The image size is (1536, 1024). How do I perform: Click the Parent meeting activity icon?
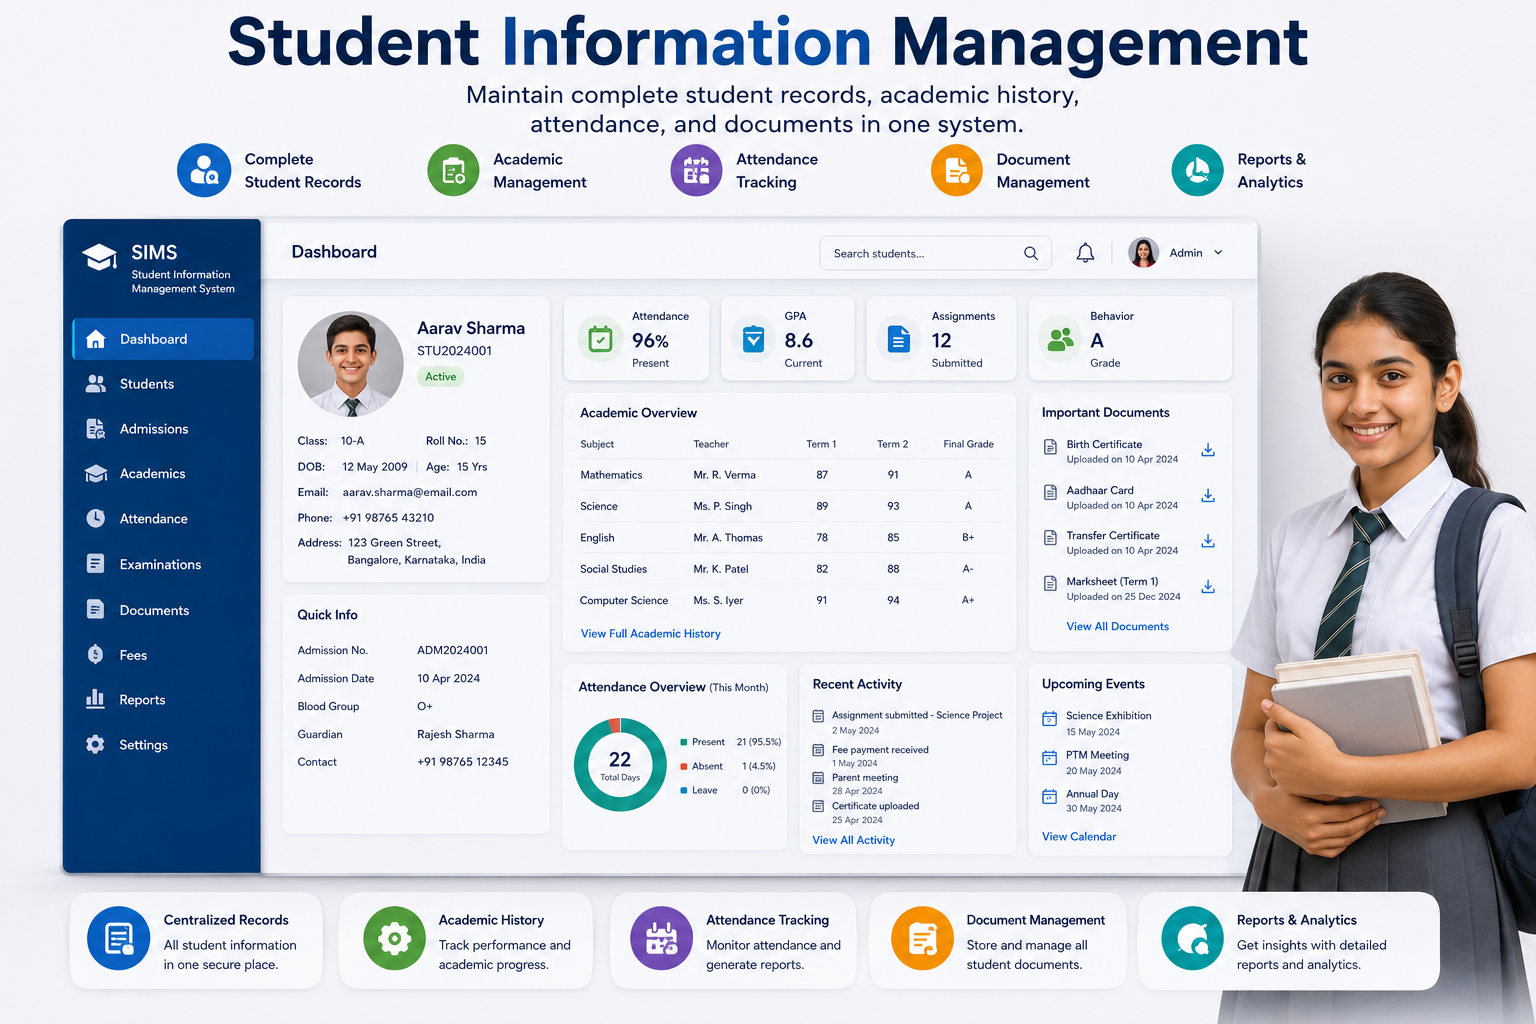pos(818,778)
